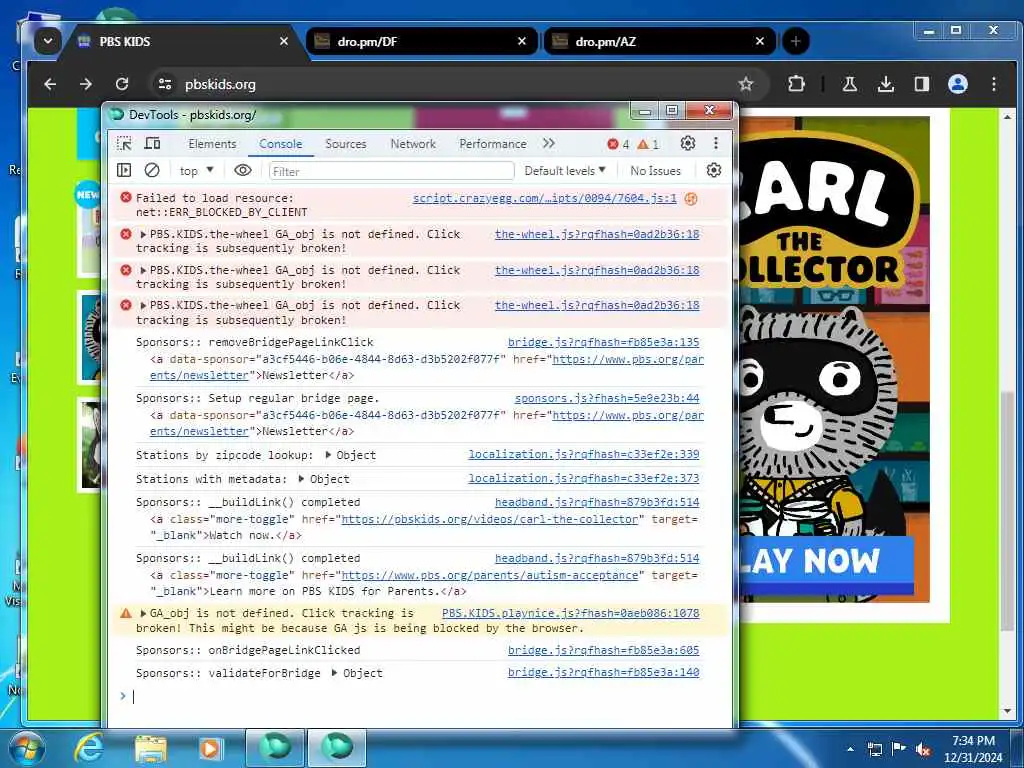Launch Internet Explorer from taskbar
The height and width of the screenshot is (768, 1024).
point(89,748)
